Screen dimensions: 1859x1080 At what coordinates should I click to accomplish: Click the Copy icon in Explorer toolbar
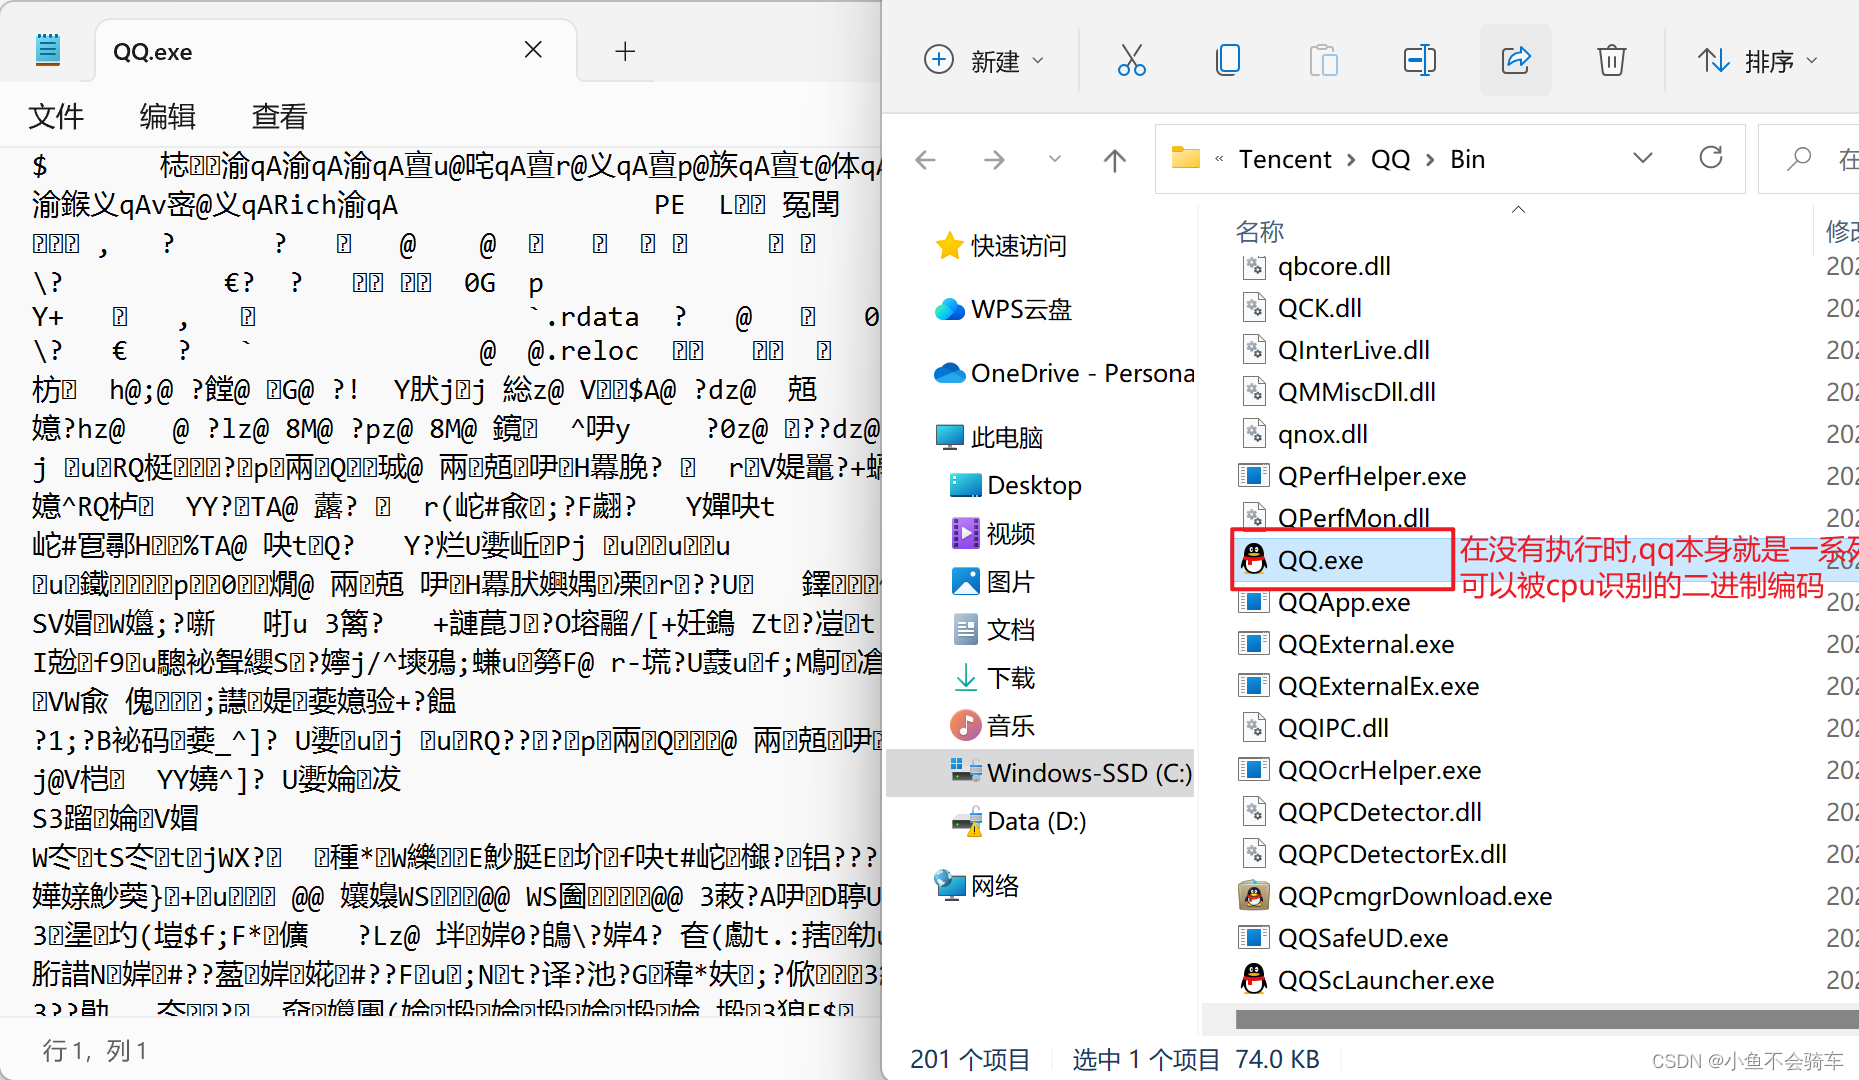[x=1227, y=61]
